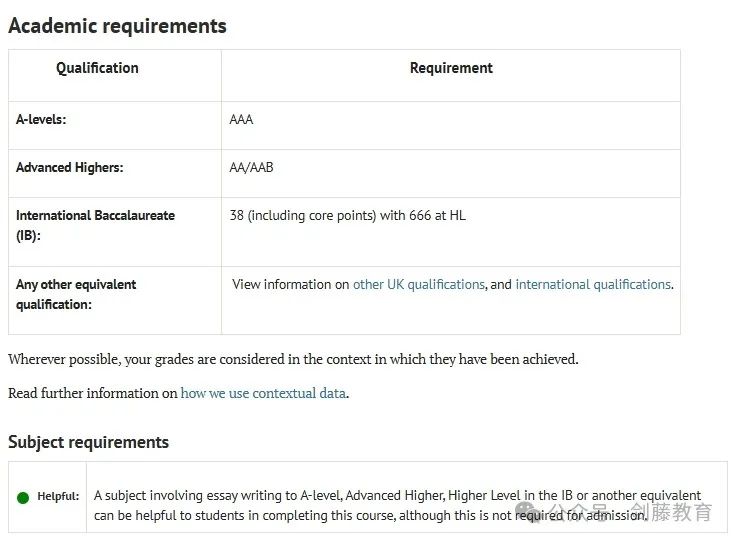Click the 'AAA' requirement cell
This screenshot has width=736, height=542.
click(x=241, y=119)
